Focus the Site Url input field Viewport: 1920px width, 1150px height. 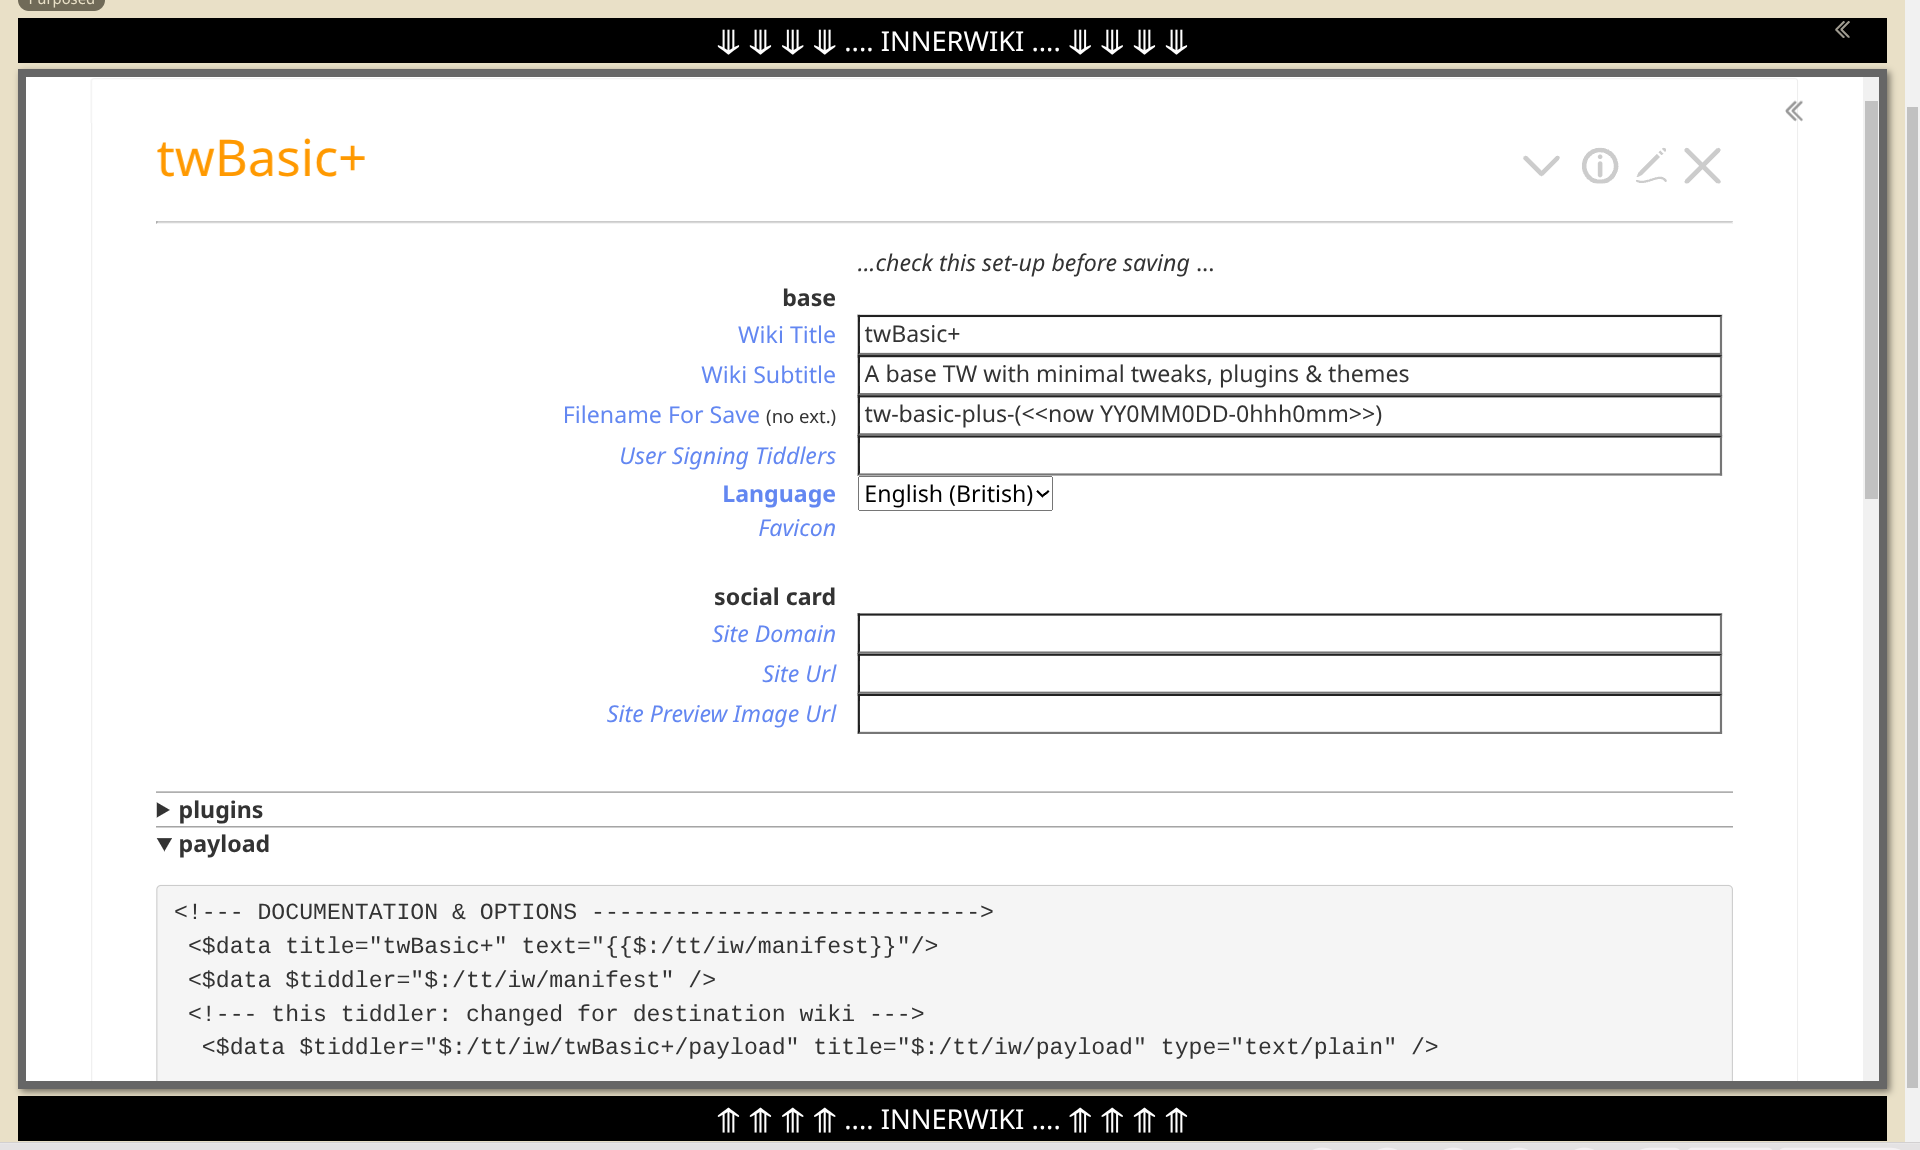click(1289, 674)
